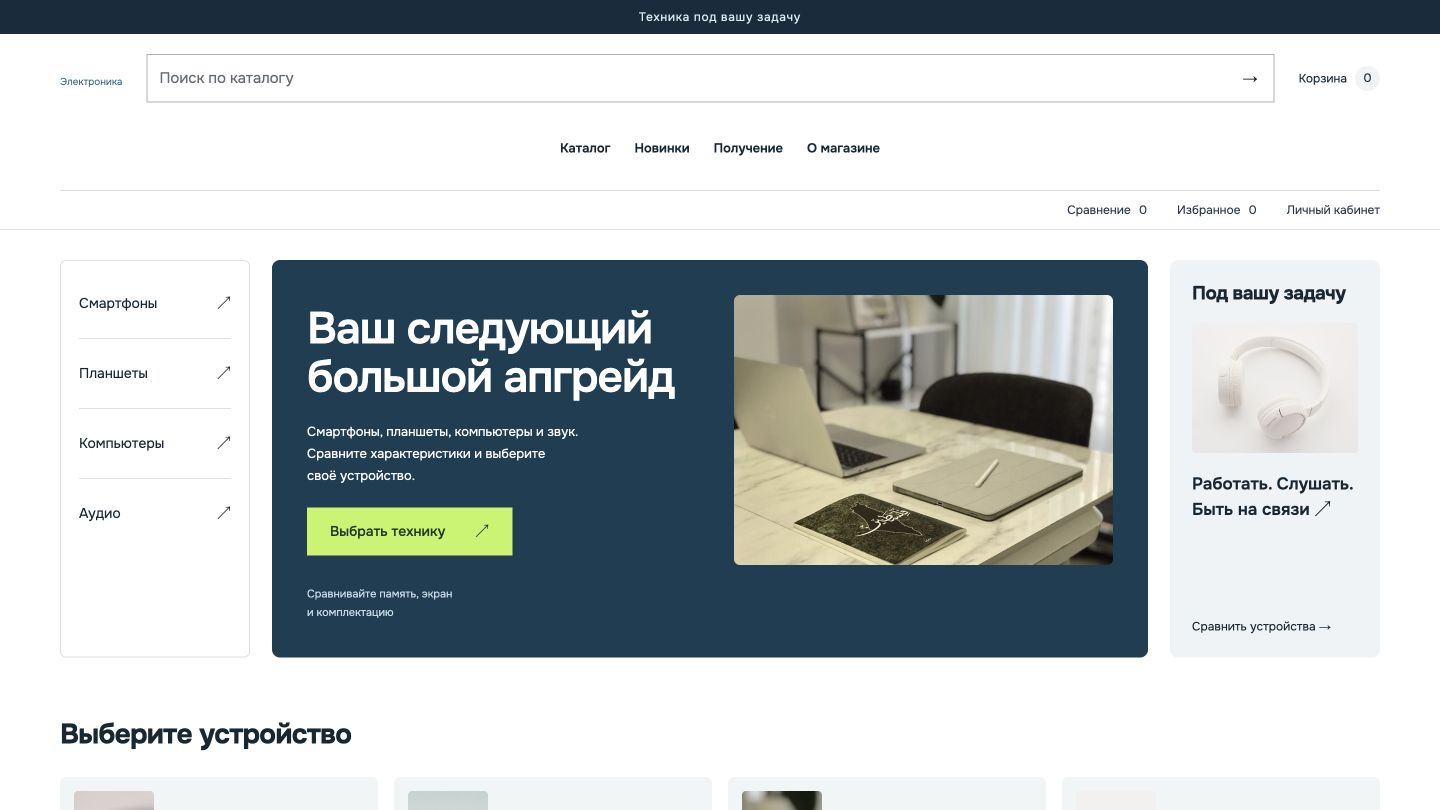This screenshot has width=1440, height=810.
Task: Open the Получение page
Action: click(748, 148)
